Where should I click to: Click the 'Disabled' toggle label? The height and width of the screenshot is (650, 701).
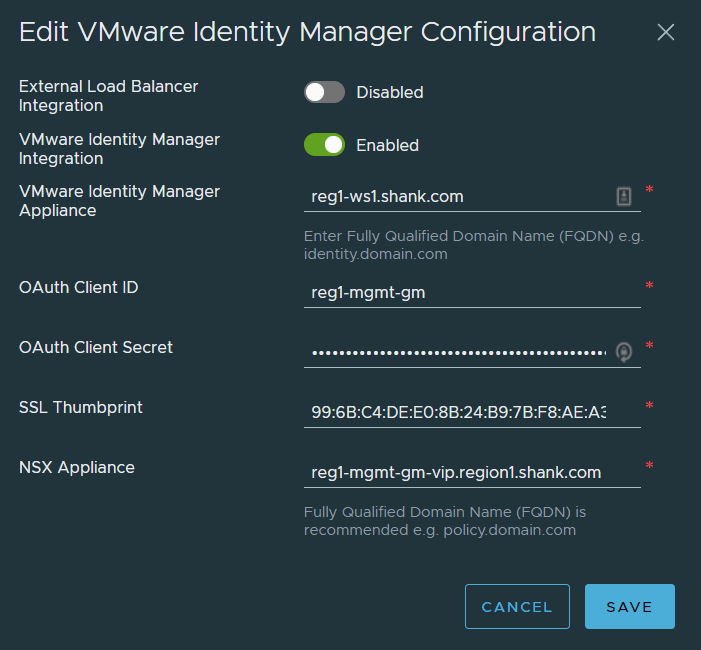[390, 93]
